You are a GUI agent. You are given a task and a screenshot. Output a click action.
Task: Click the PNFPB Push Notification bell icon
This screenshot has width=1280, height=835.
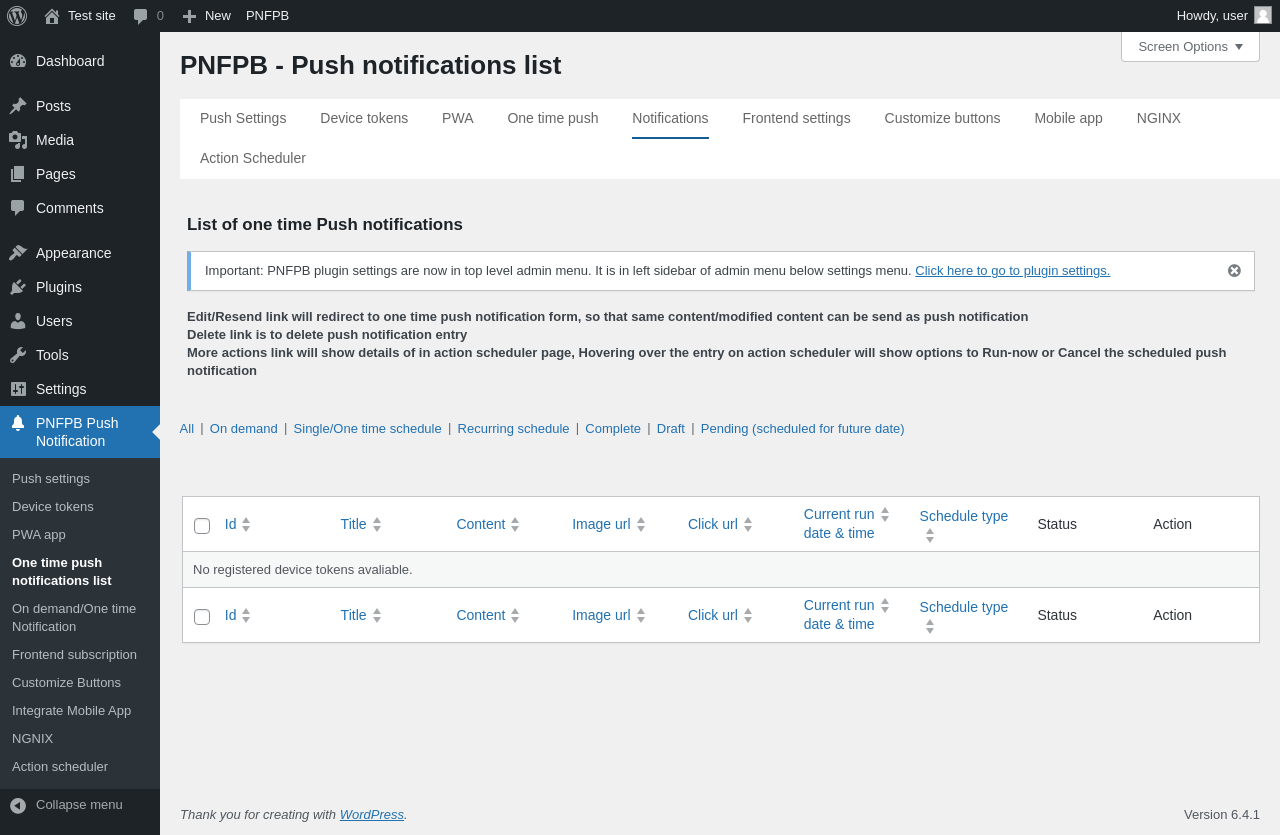(x=18, y=423)
